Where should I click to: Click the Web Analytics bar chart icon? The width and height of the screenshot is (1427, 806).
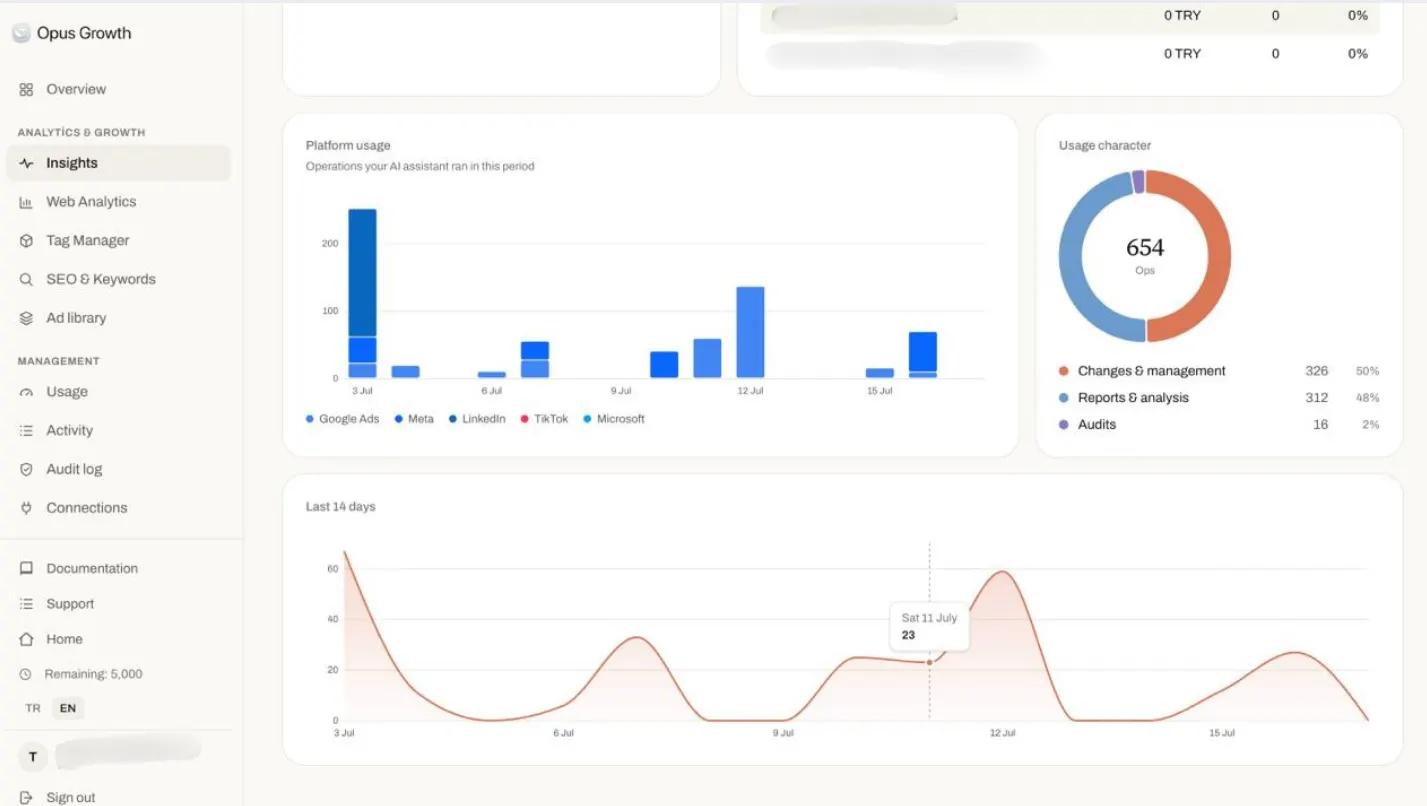pos(27,202)
